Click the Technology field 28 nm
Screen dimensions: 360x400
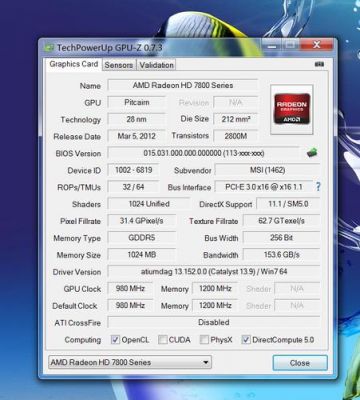point(137,119)
